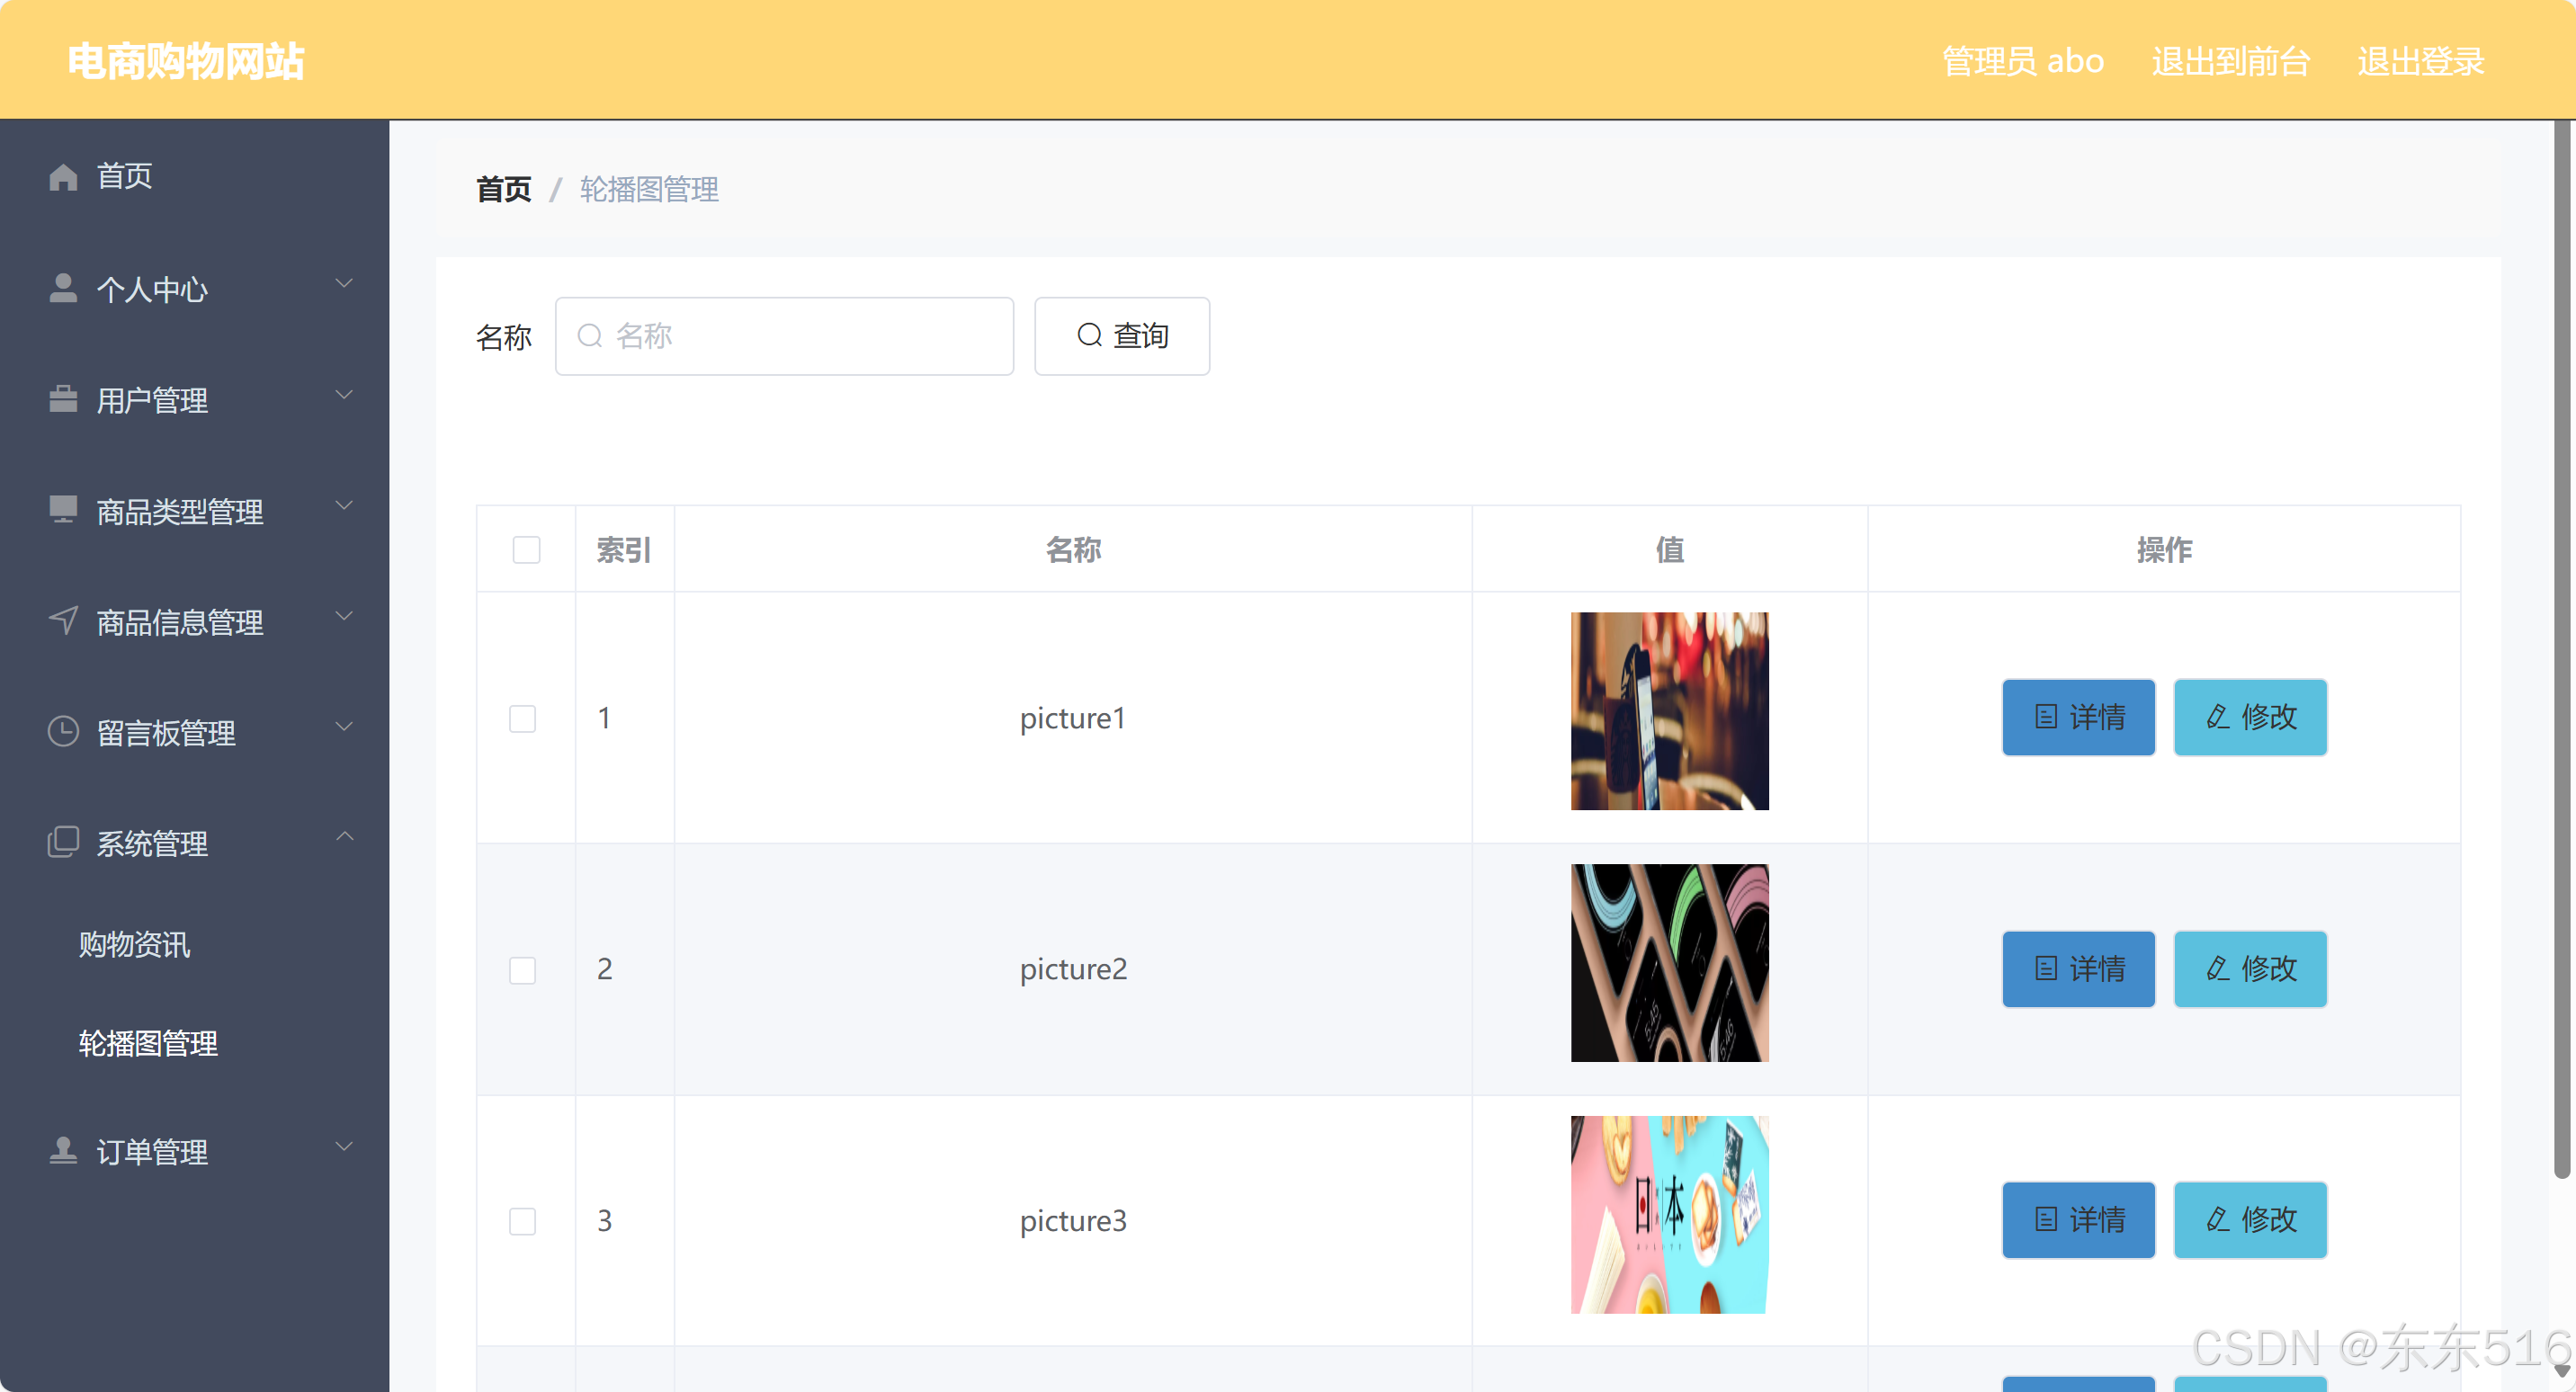The width and height of the screenshot is (2576, 1392).
Task: Open the 购物资讯 submenu item
Action: click(x=134, y=944)
